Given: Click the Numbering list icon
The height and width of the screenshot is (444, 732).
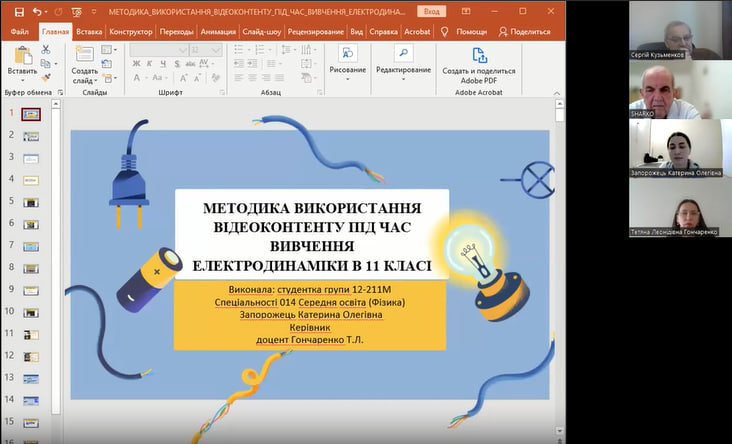Looking at the screenshot, I should (262, 49).
